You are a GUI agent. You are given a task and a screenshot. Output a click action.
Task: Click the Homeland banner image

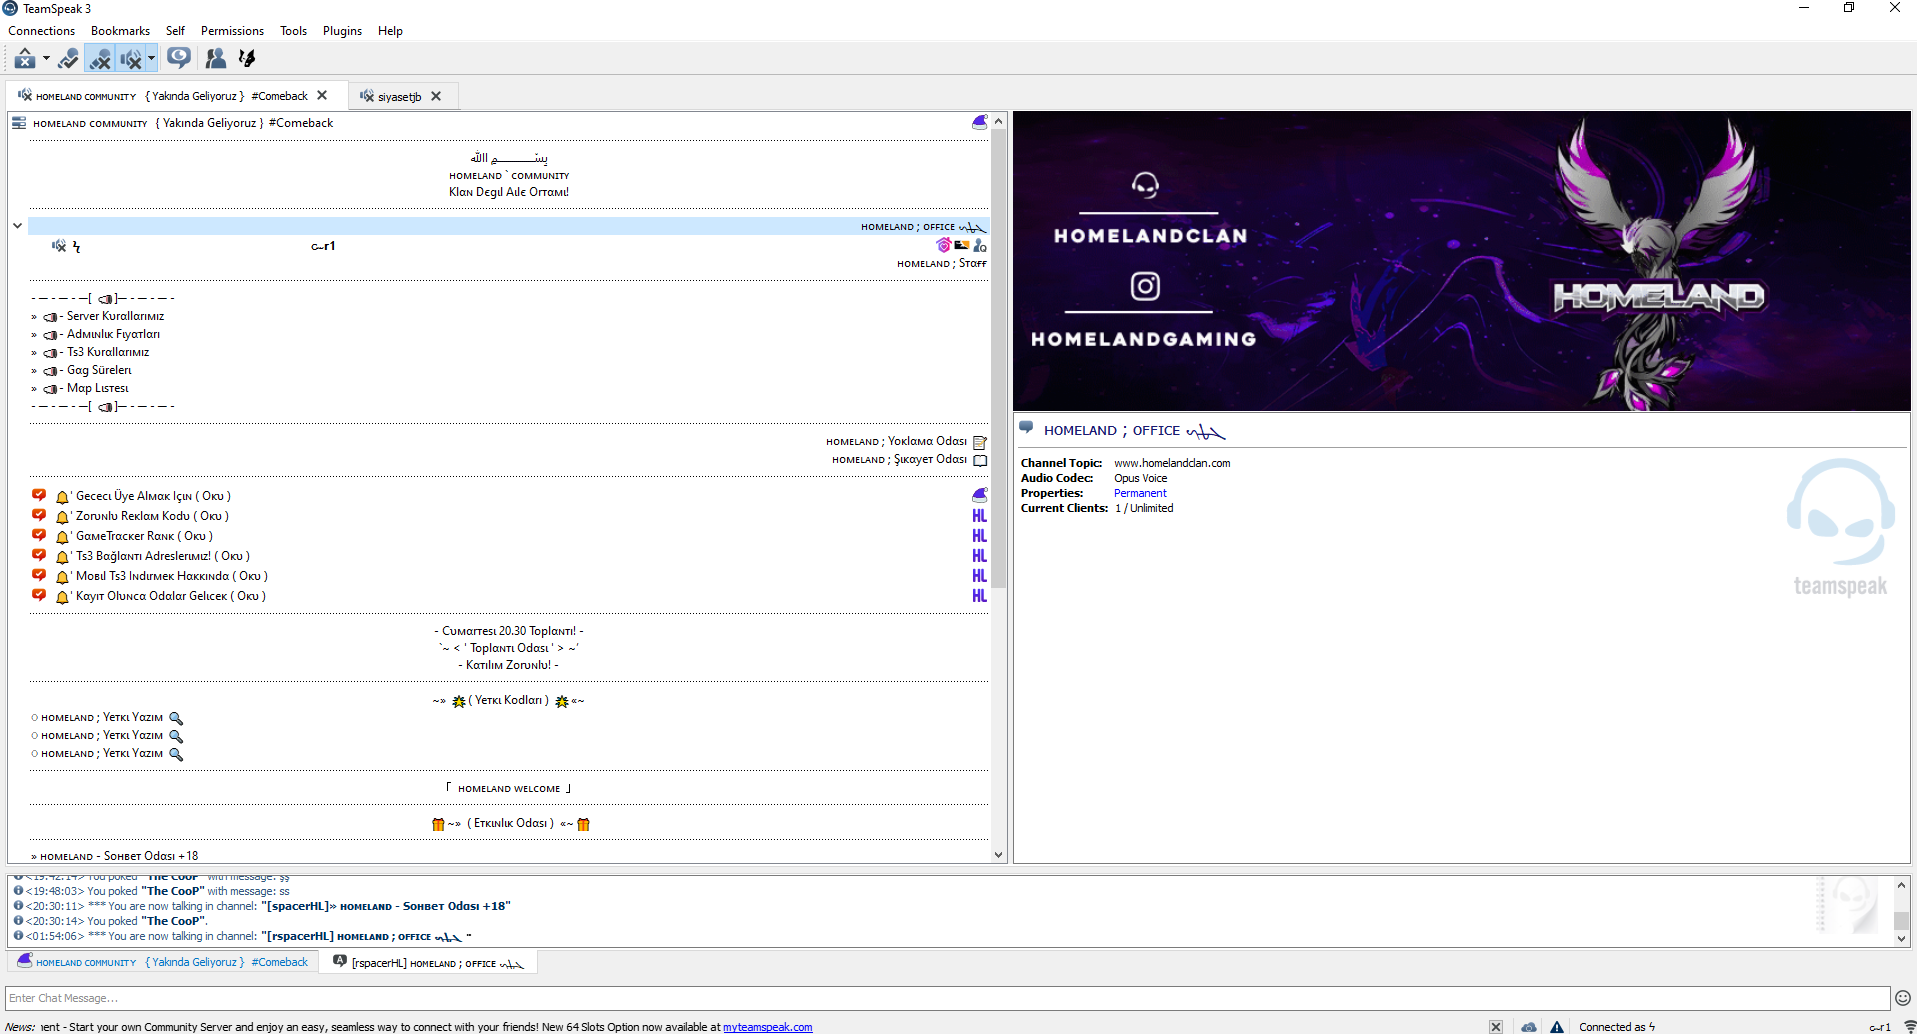pyautogui.click(x=1461, y=261)
